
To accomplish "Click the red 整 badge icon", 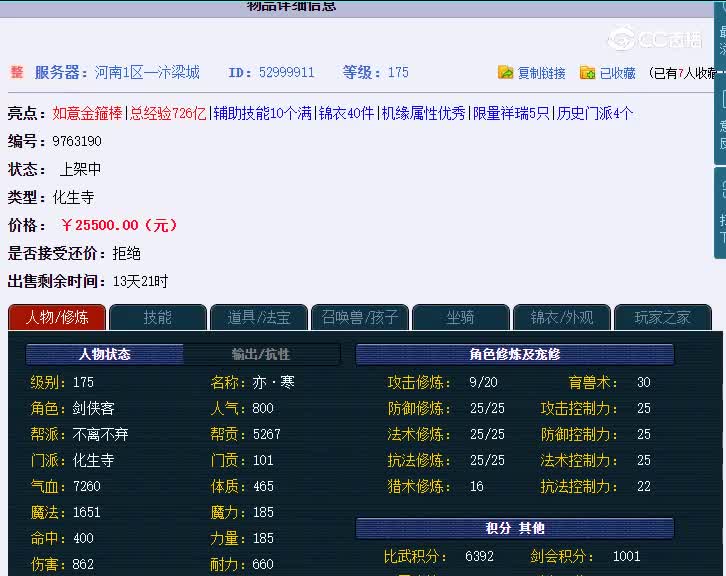I will coord(17,72).
